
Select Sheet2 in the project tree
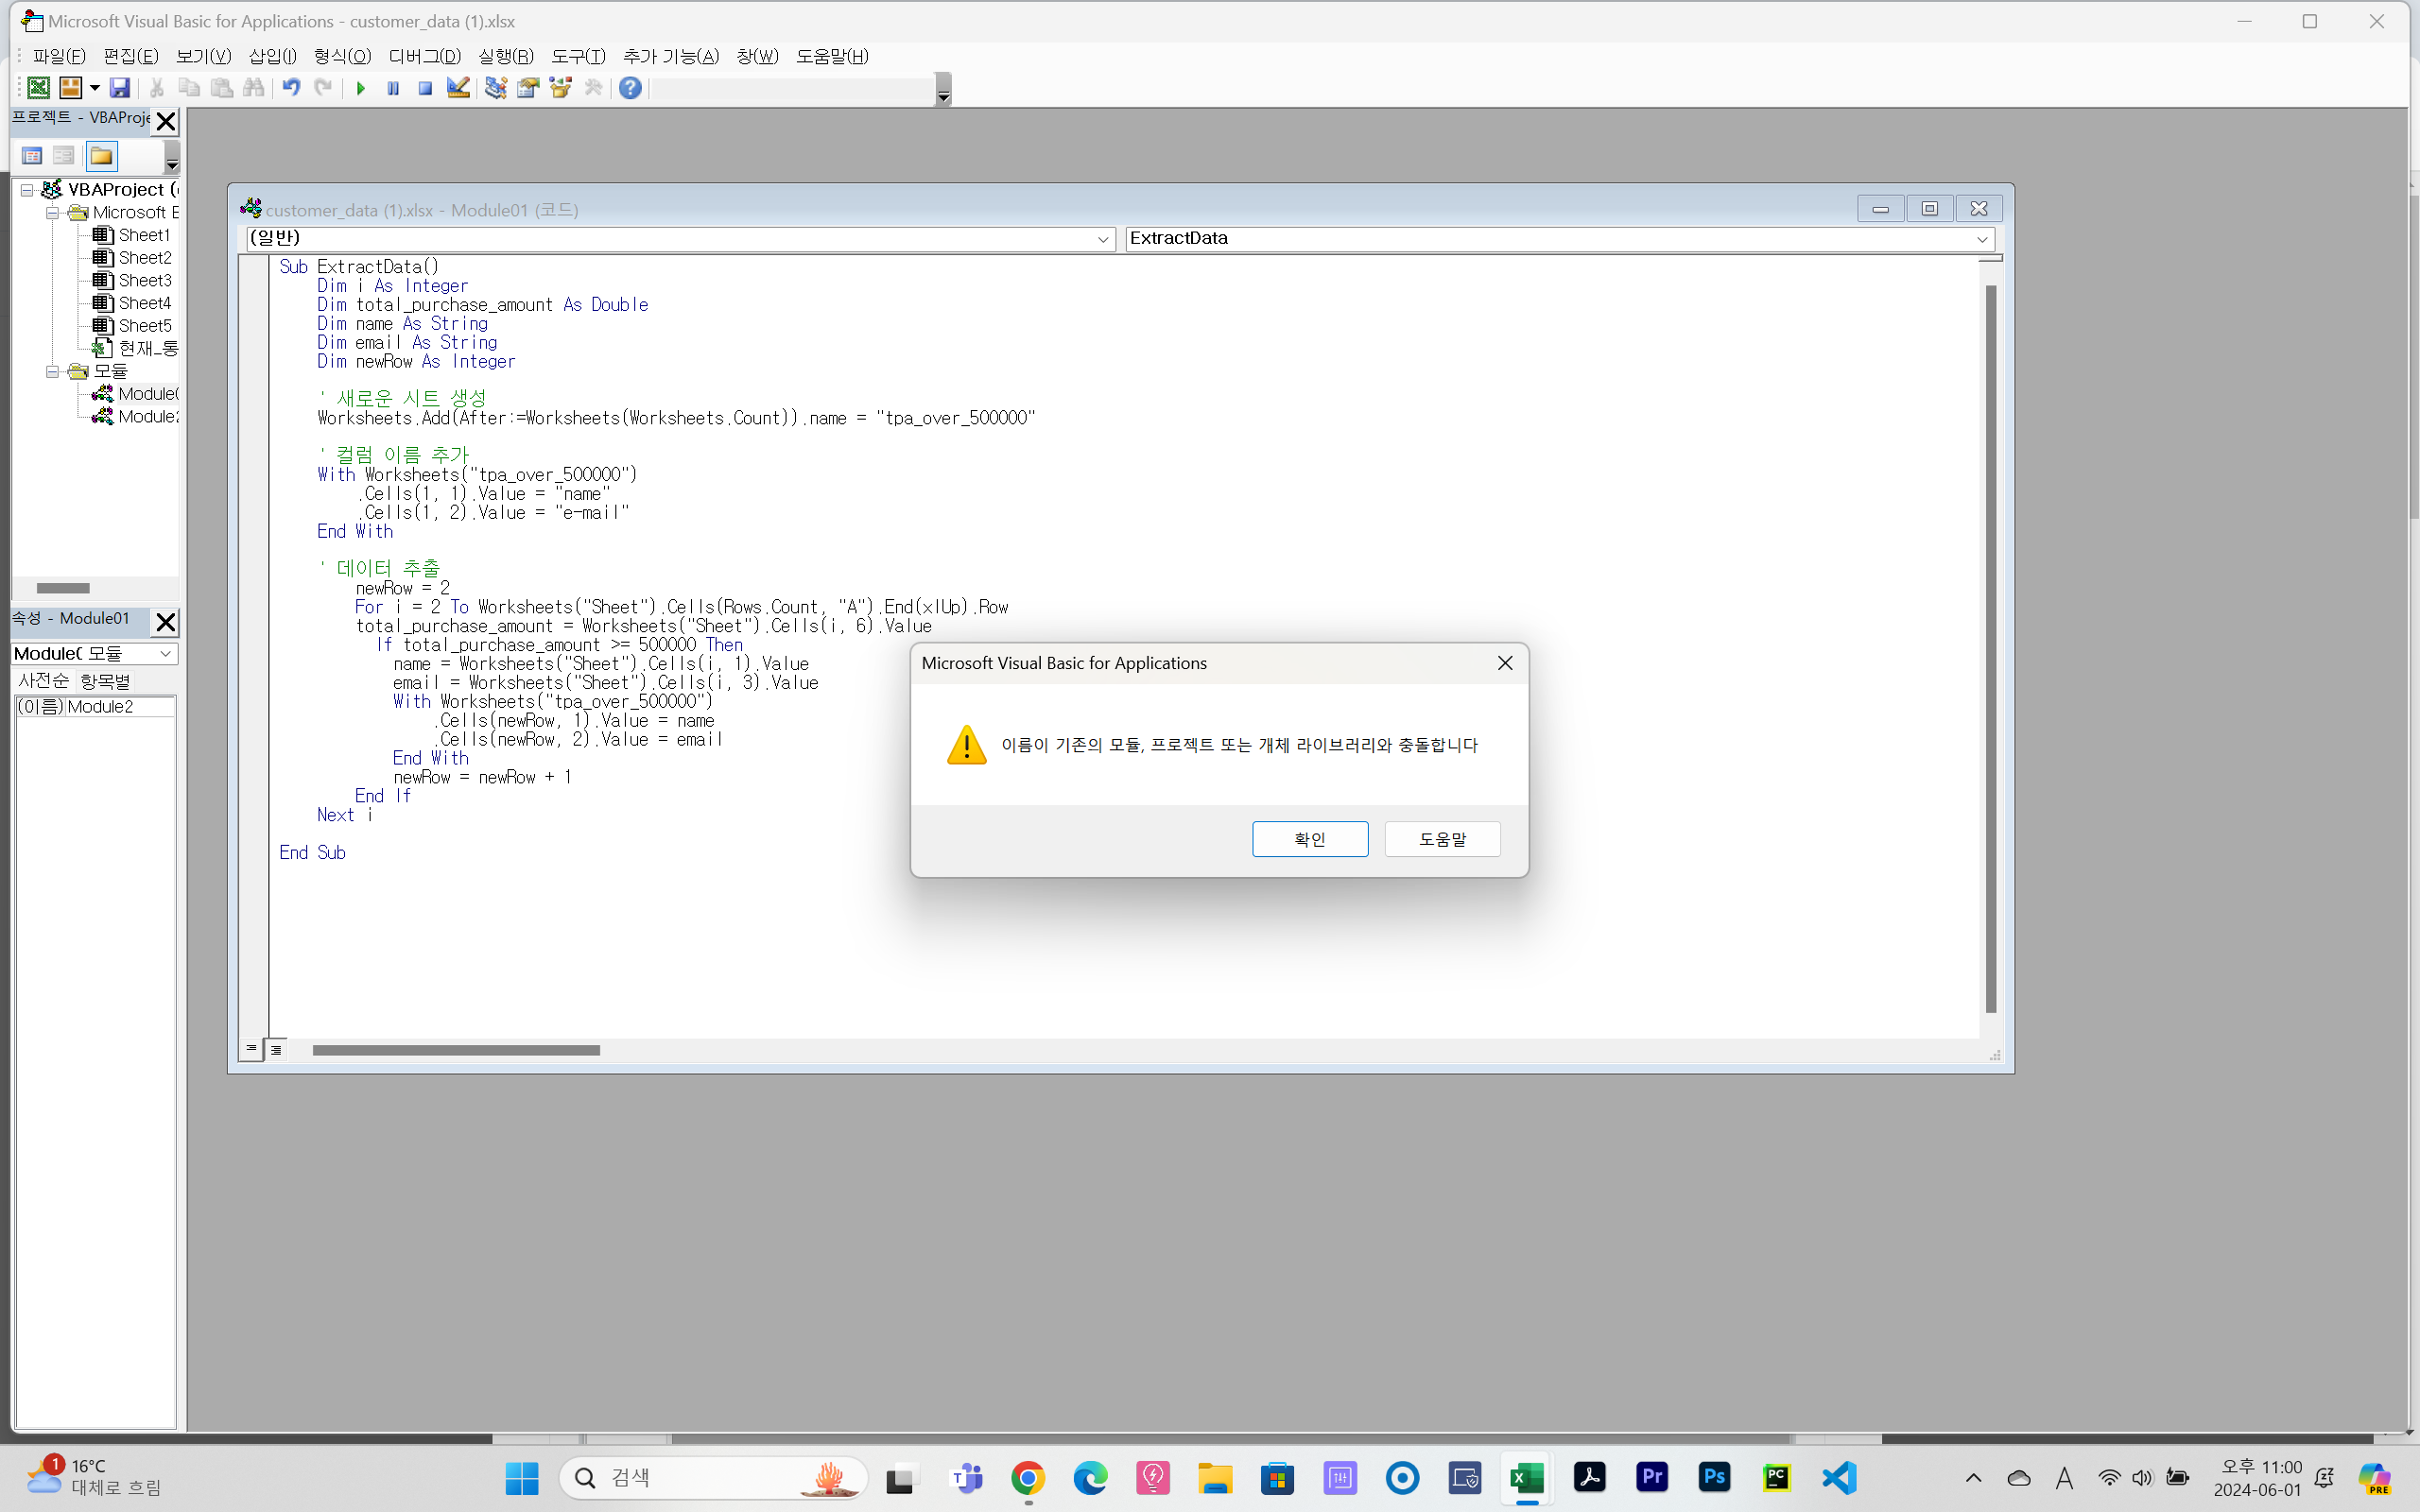tap(132, 258)
